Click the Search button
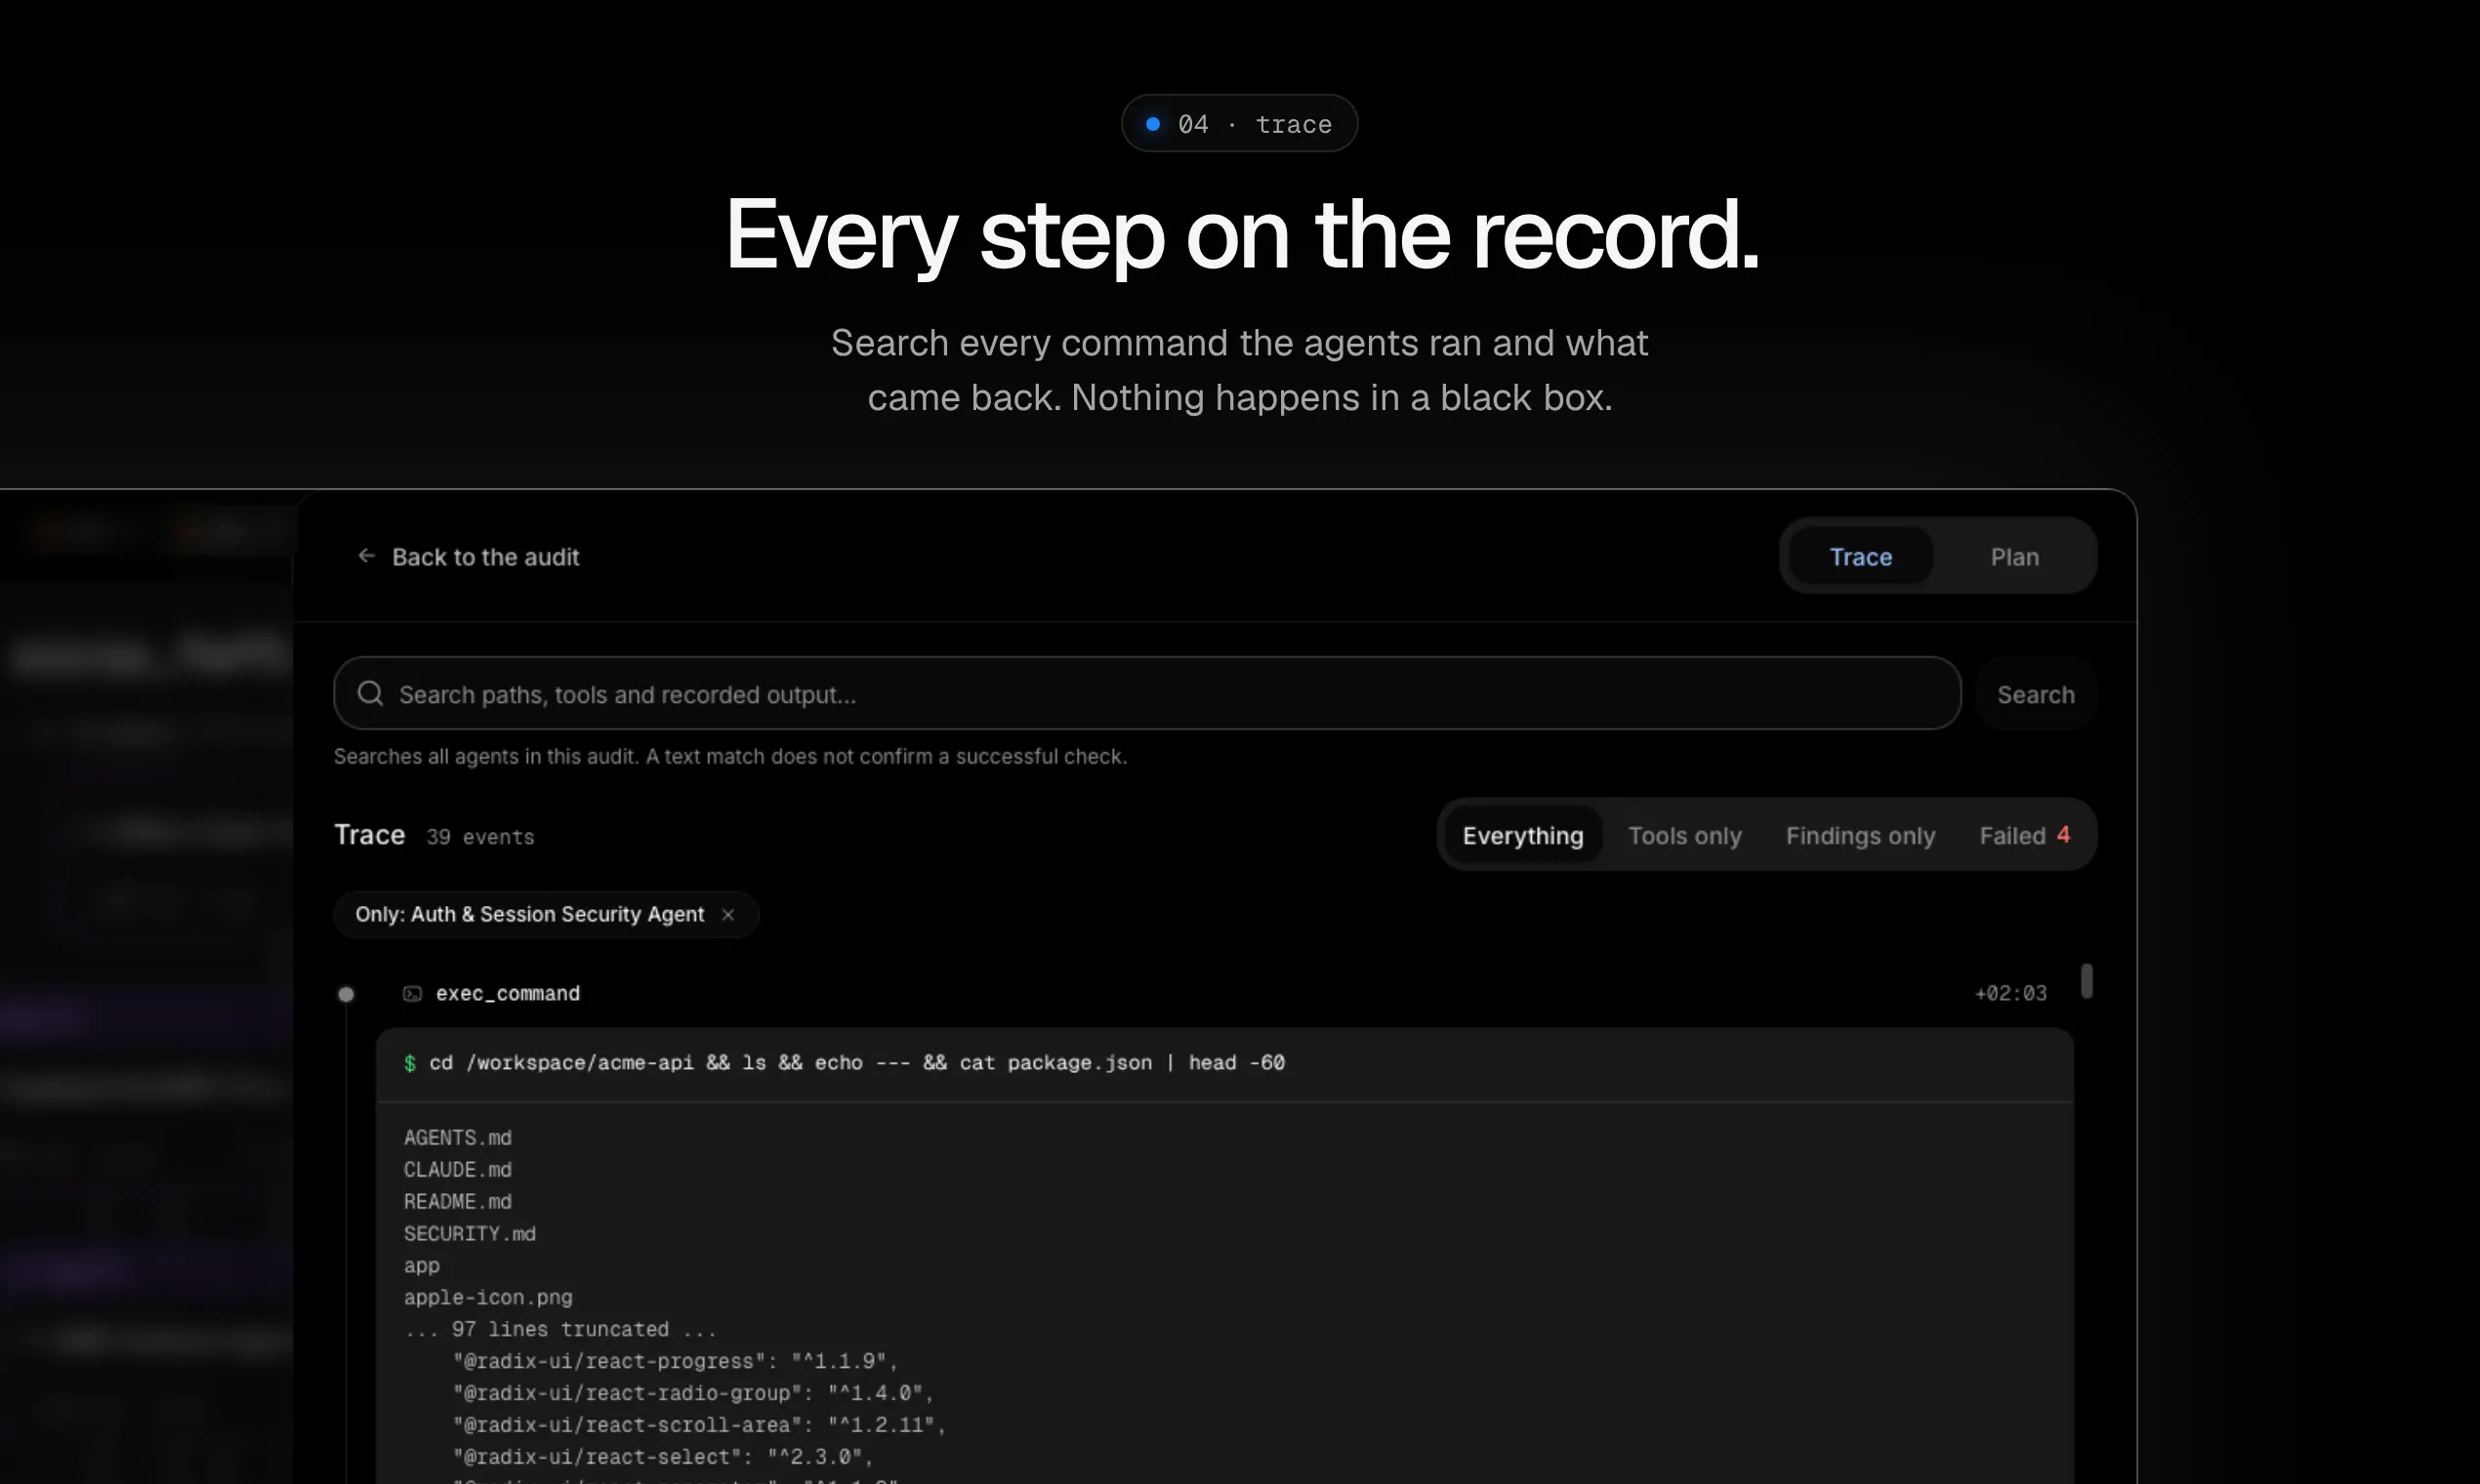This screenshot has width=2480, height=1484. click(x=2035, y=694)
